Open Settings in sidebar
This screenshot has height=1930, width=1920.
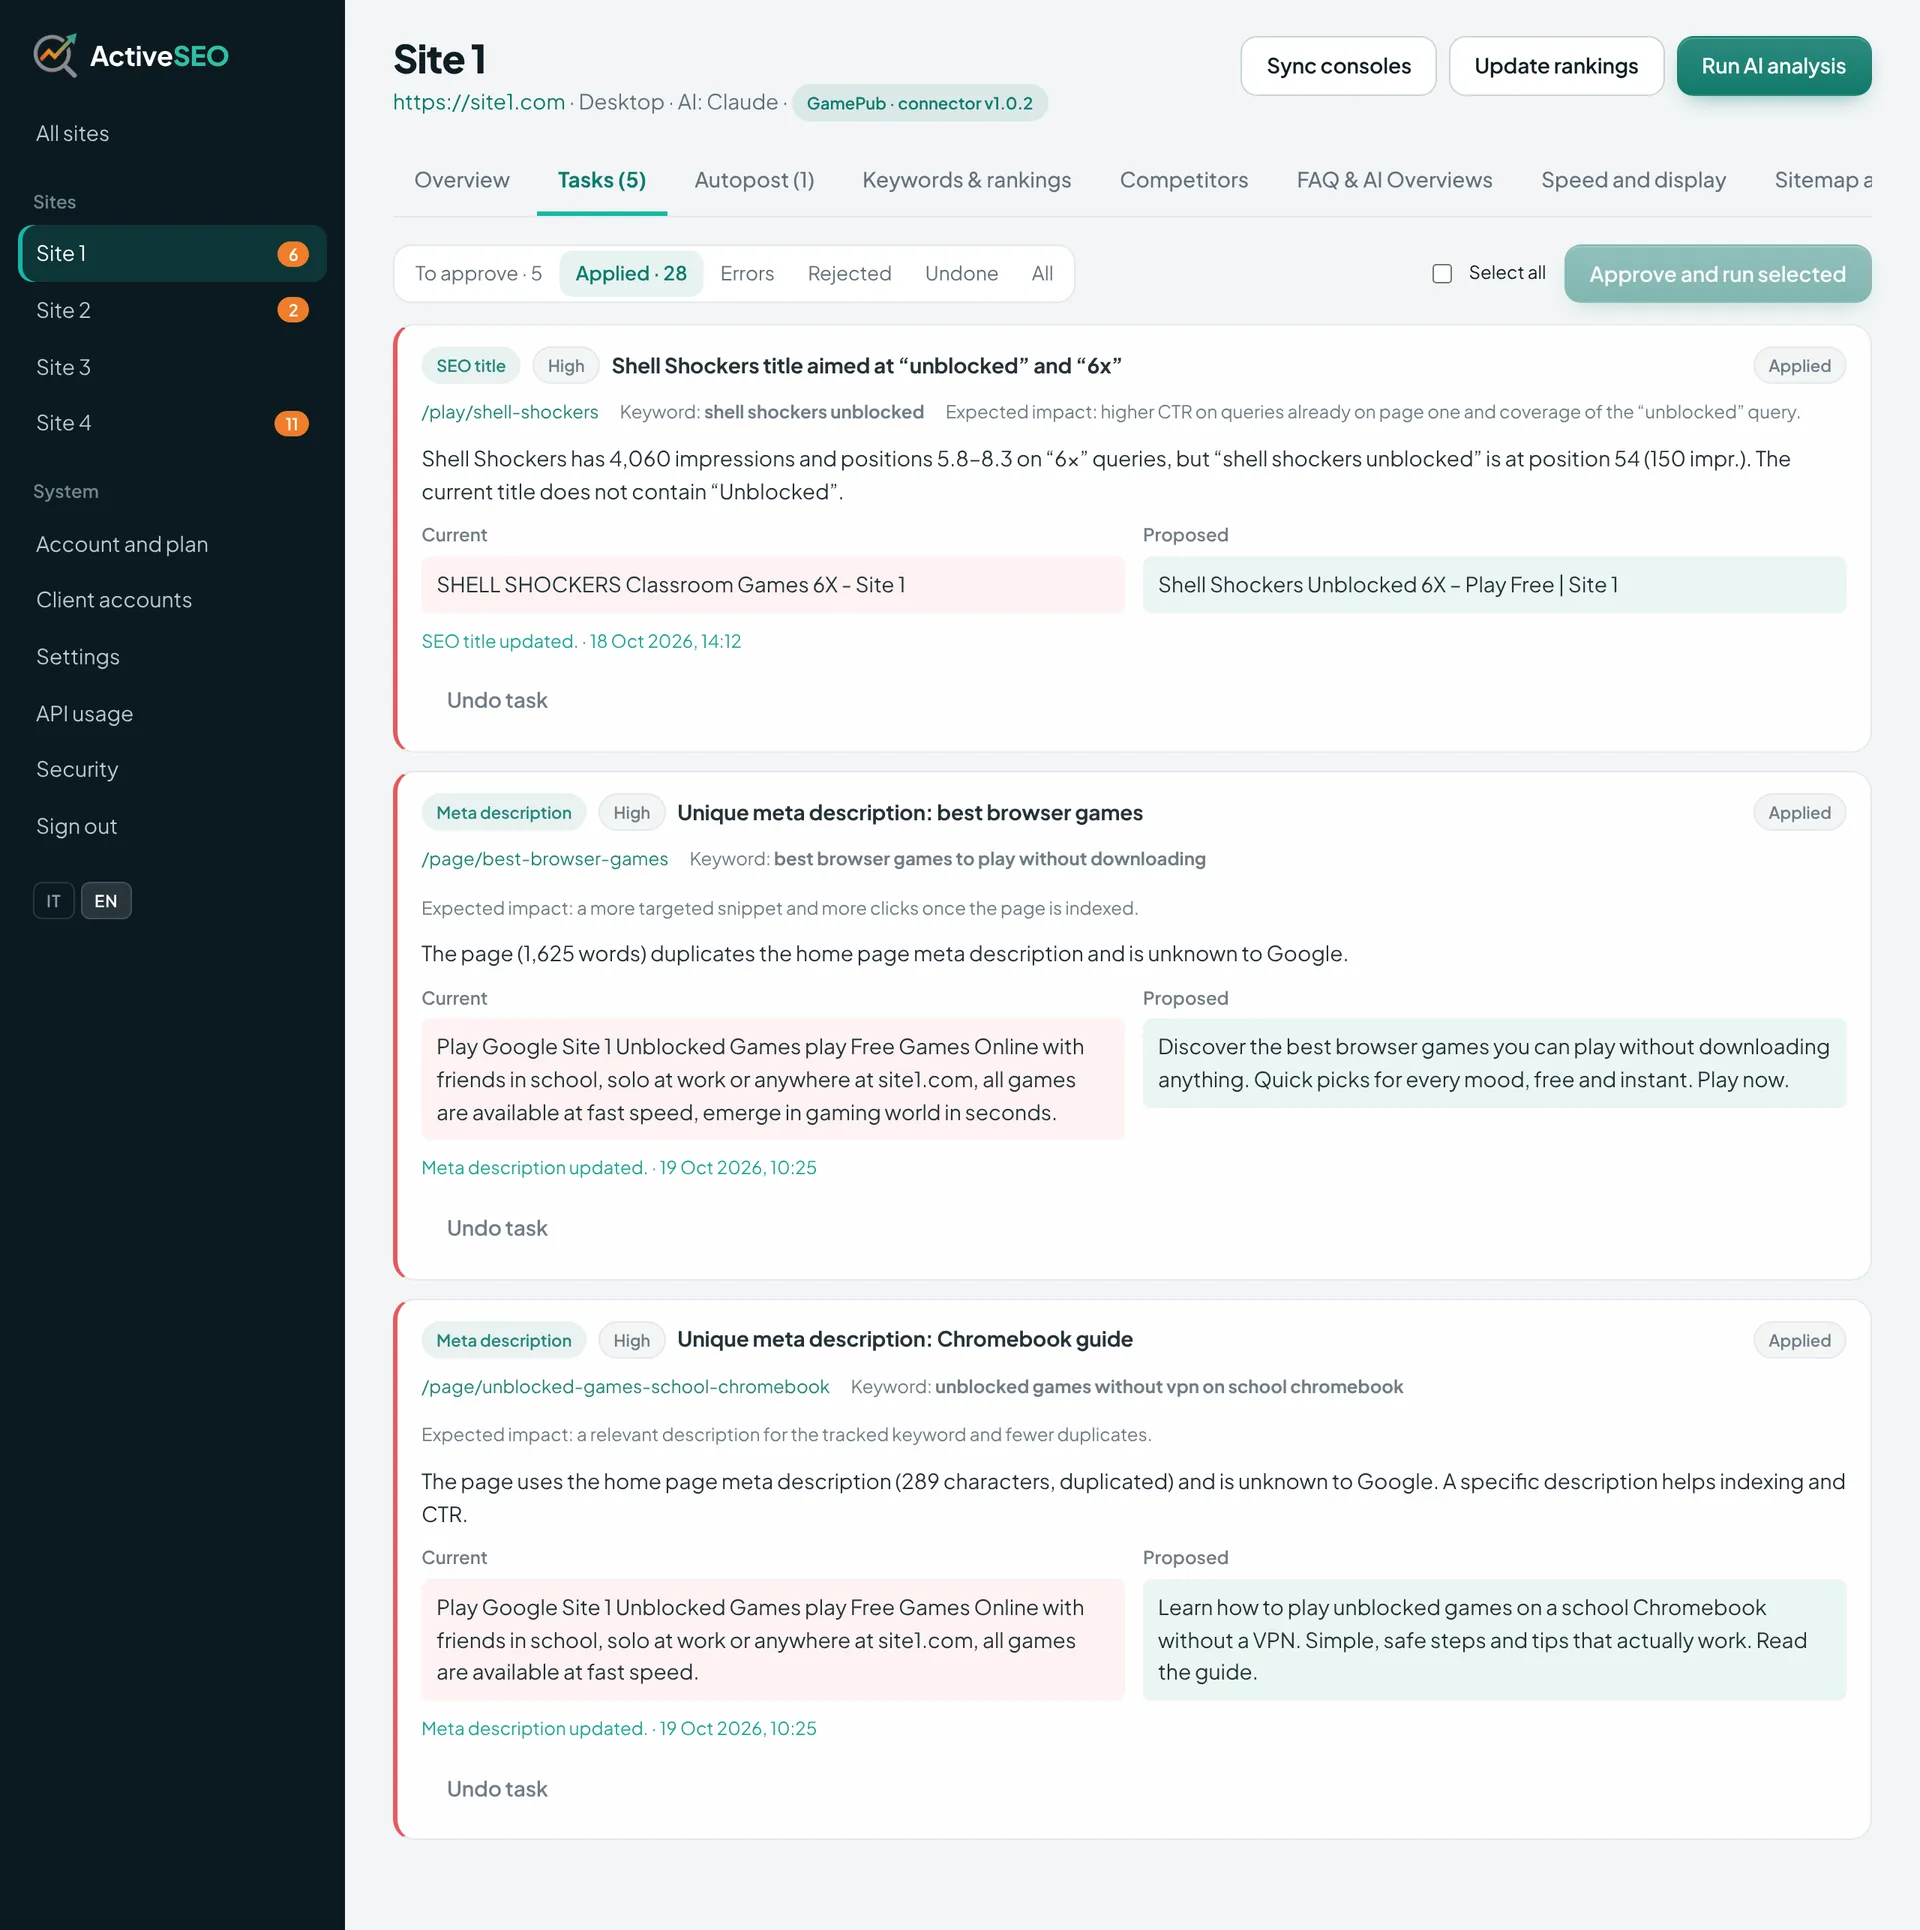(x=172, y=657)
